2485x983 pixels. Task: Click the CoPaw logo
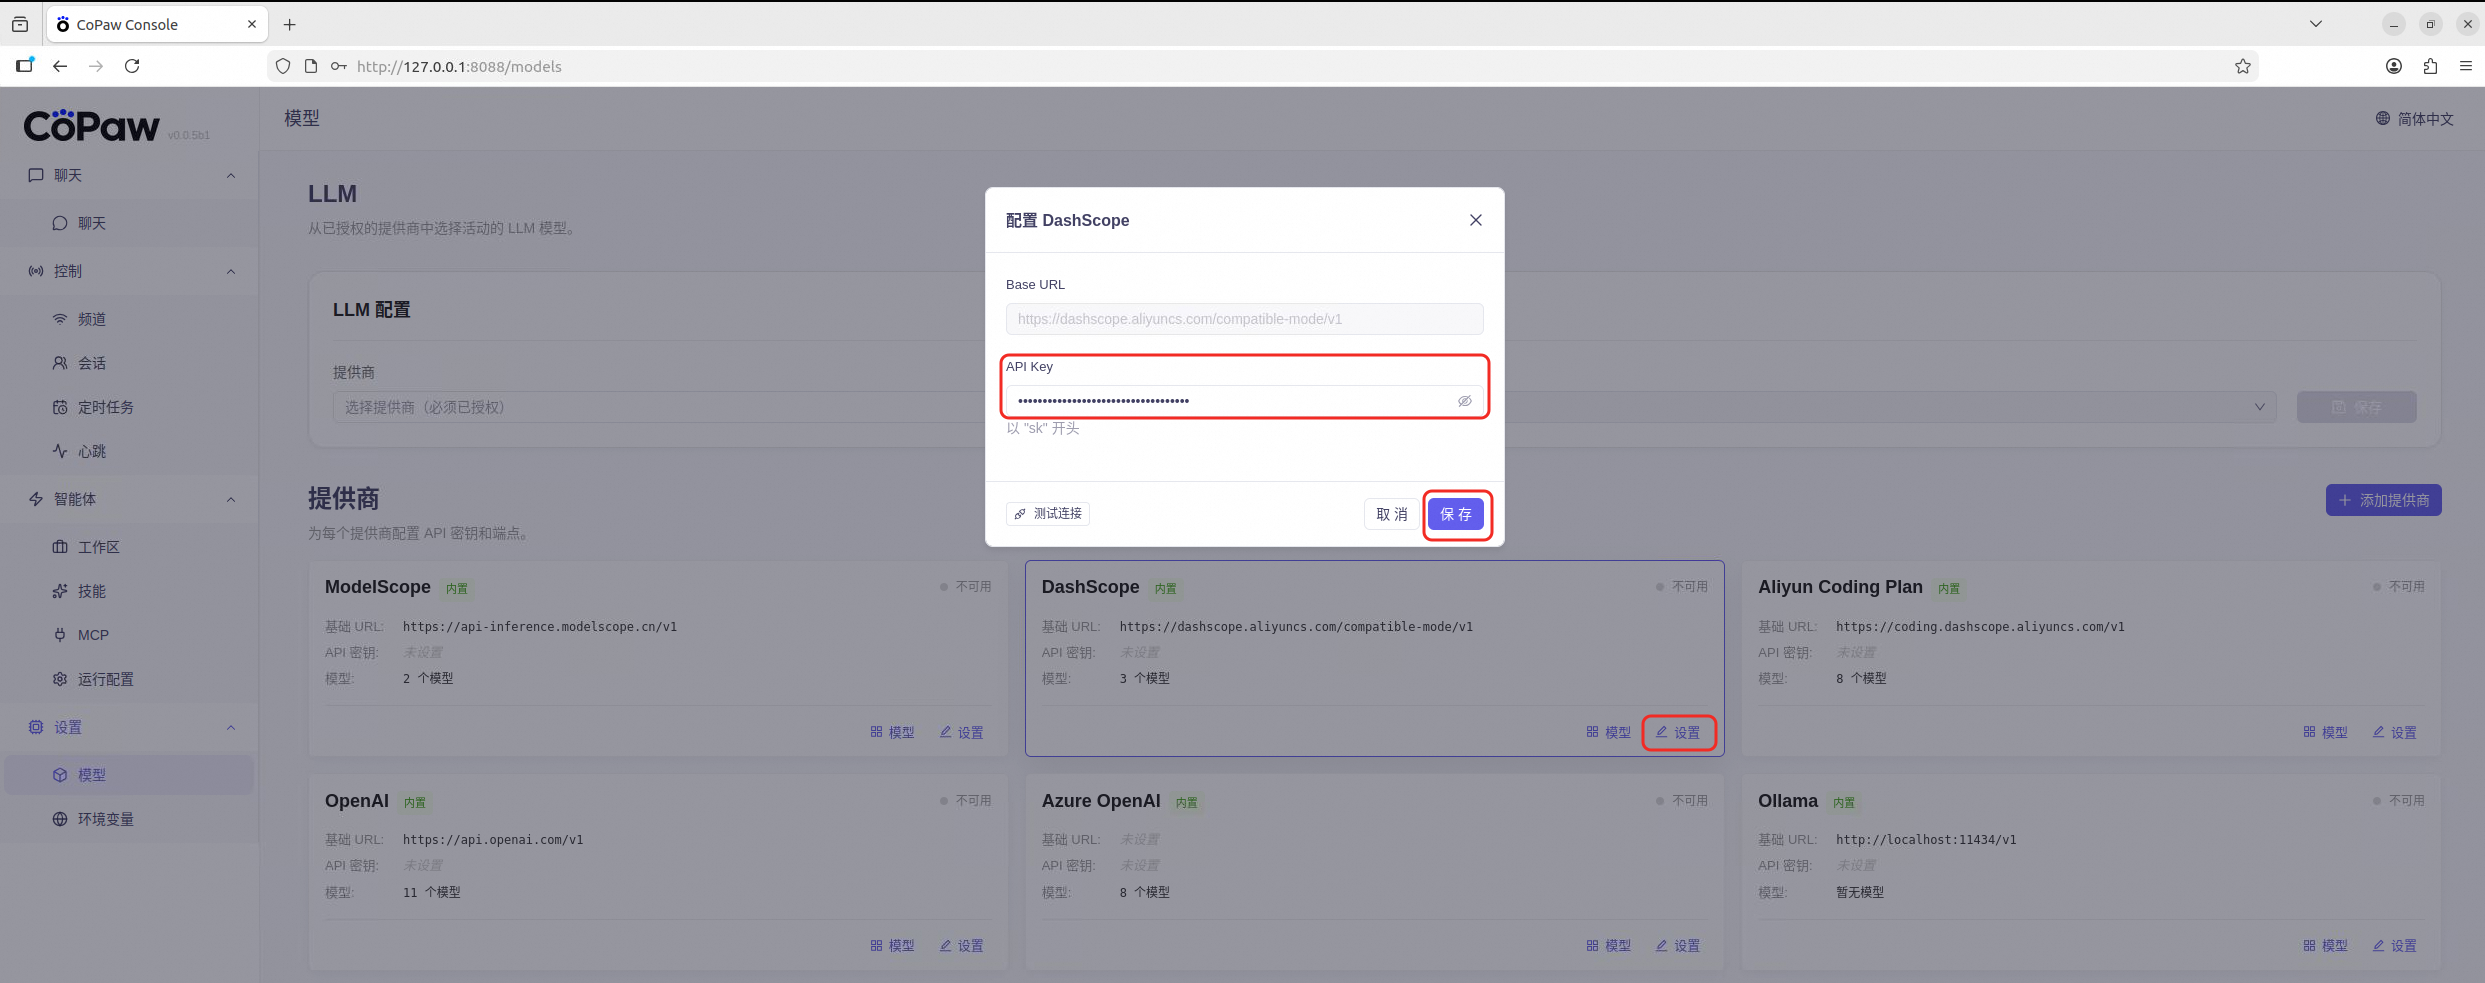click(x=91, y=126)
